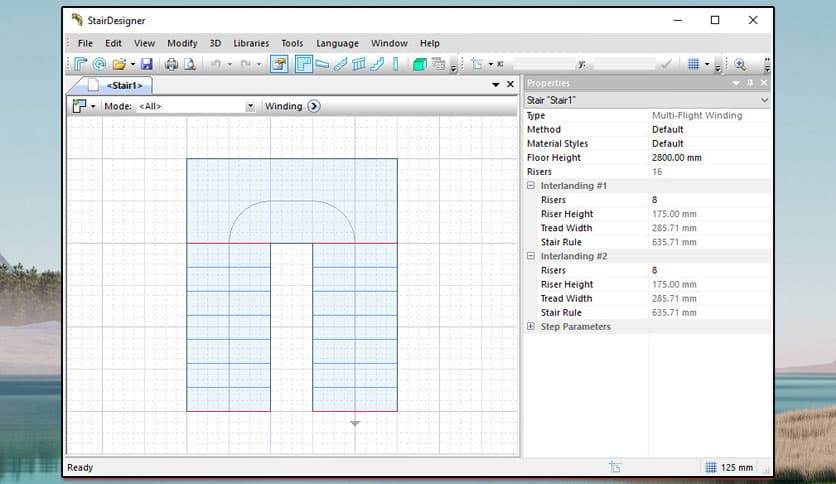Open the Edit menu
Image resolution: width=836 pixels, height=484 pixels.
click(113, 43)
